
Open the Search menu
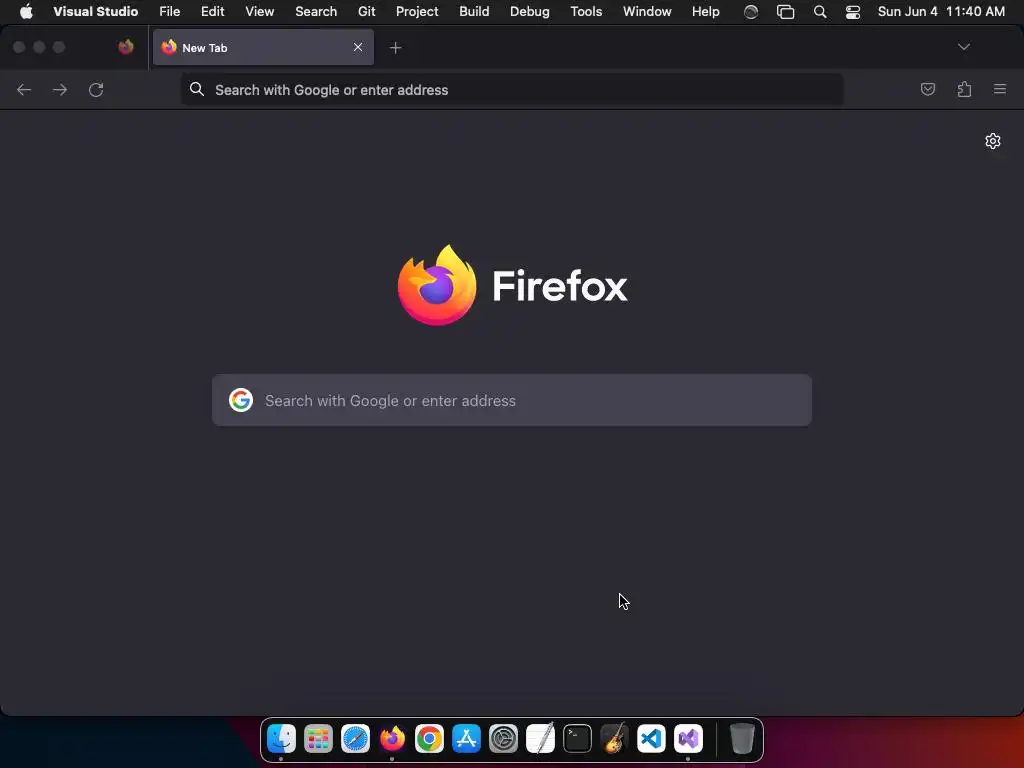tap(316, 12)
